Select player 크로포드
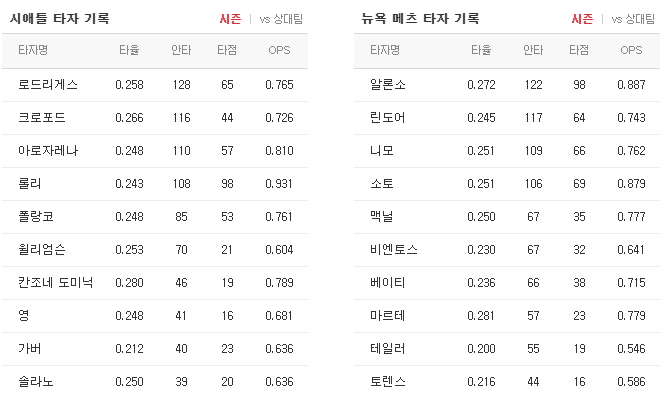This screenshot has width=661, height=402. [x=42, y=118]
